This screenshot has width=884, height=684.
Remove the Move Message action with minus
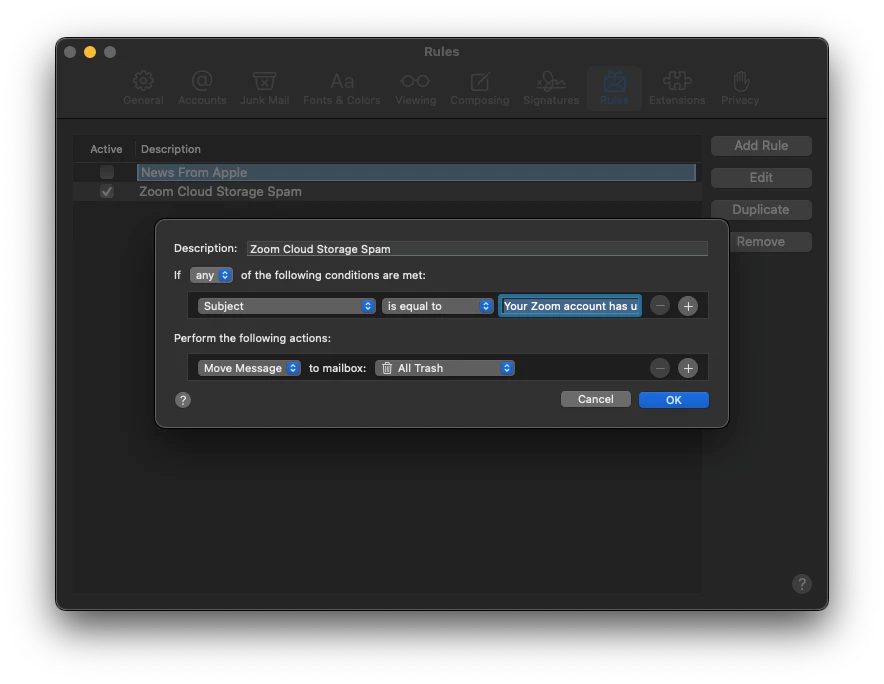(x=660, y=368)
